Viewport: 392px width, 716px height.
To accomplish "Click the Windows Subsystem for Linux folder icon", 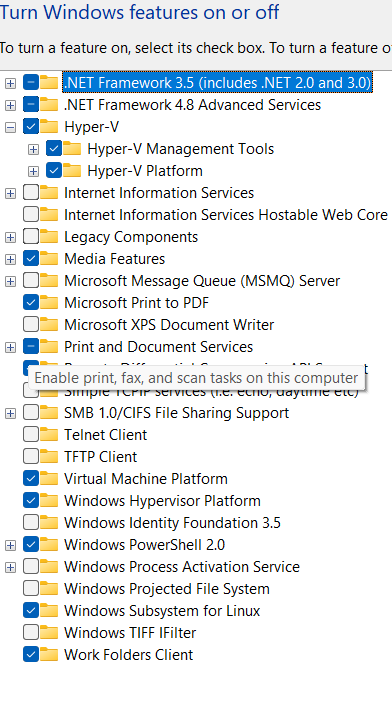I will 49,610.
